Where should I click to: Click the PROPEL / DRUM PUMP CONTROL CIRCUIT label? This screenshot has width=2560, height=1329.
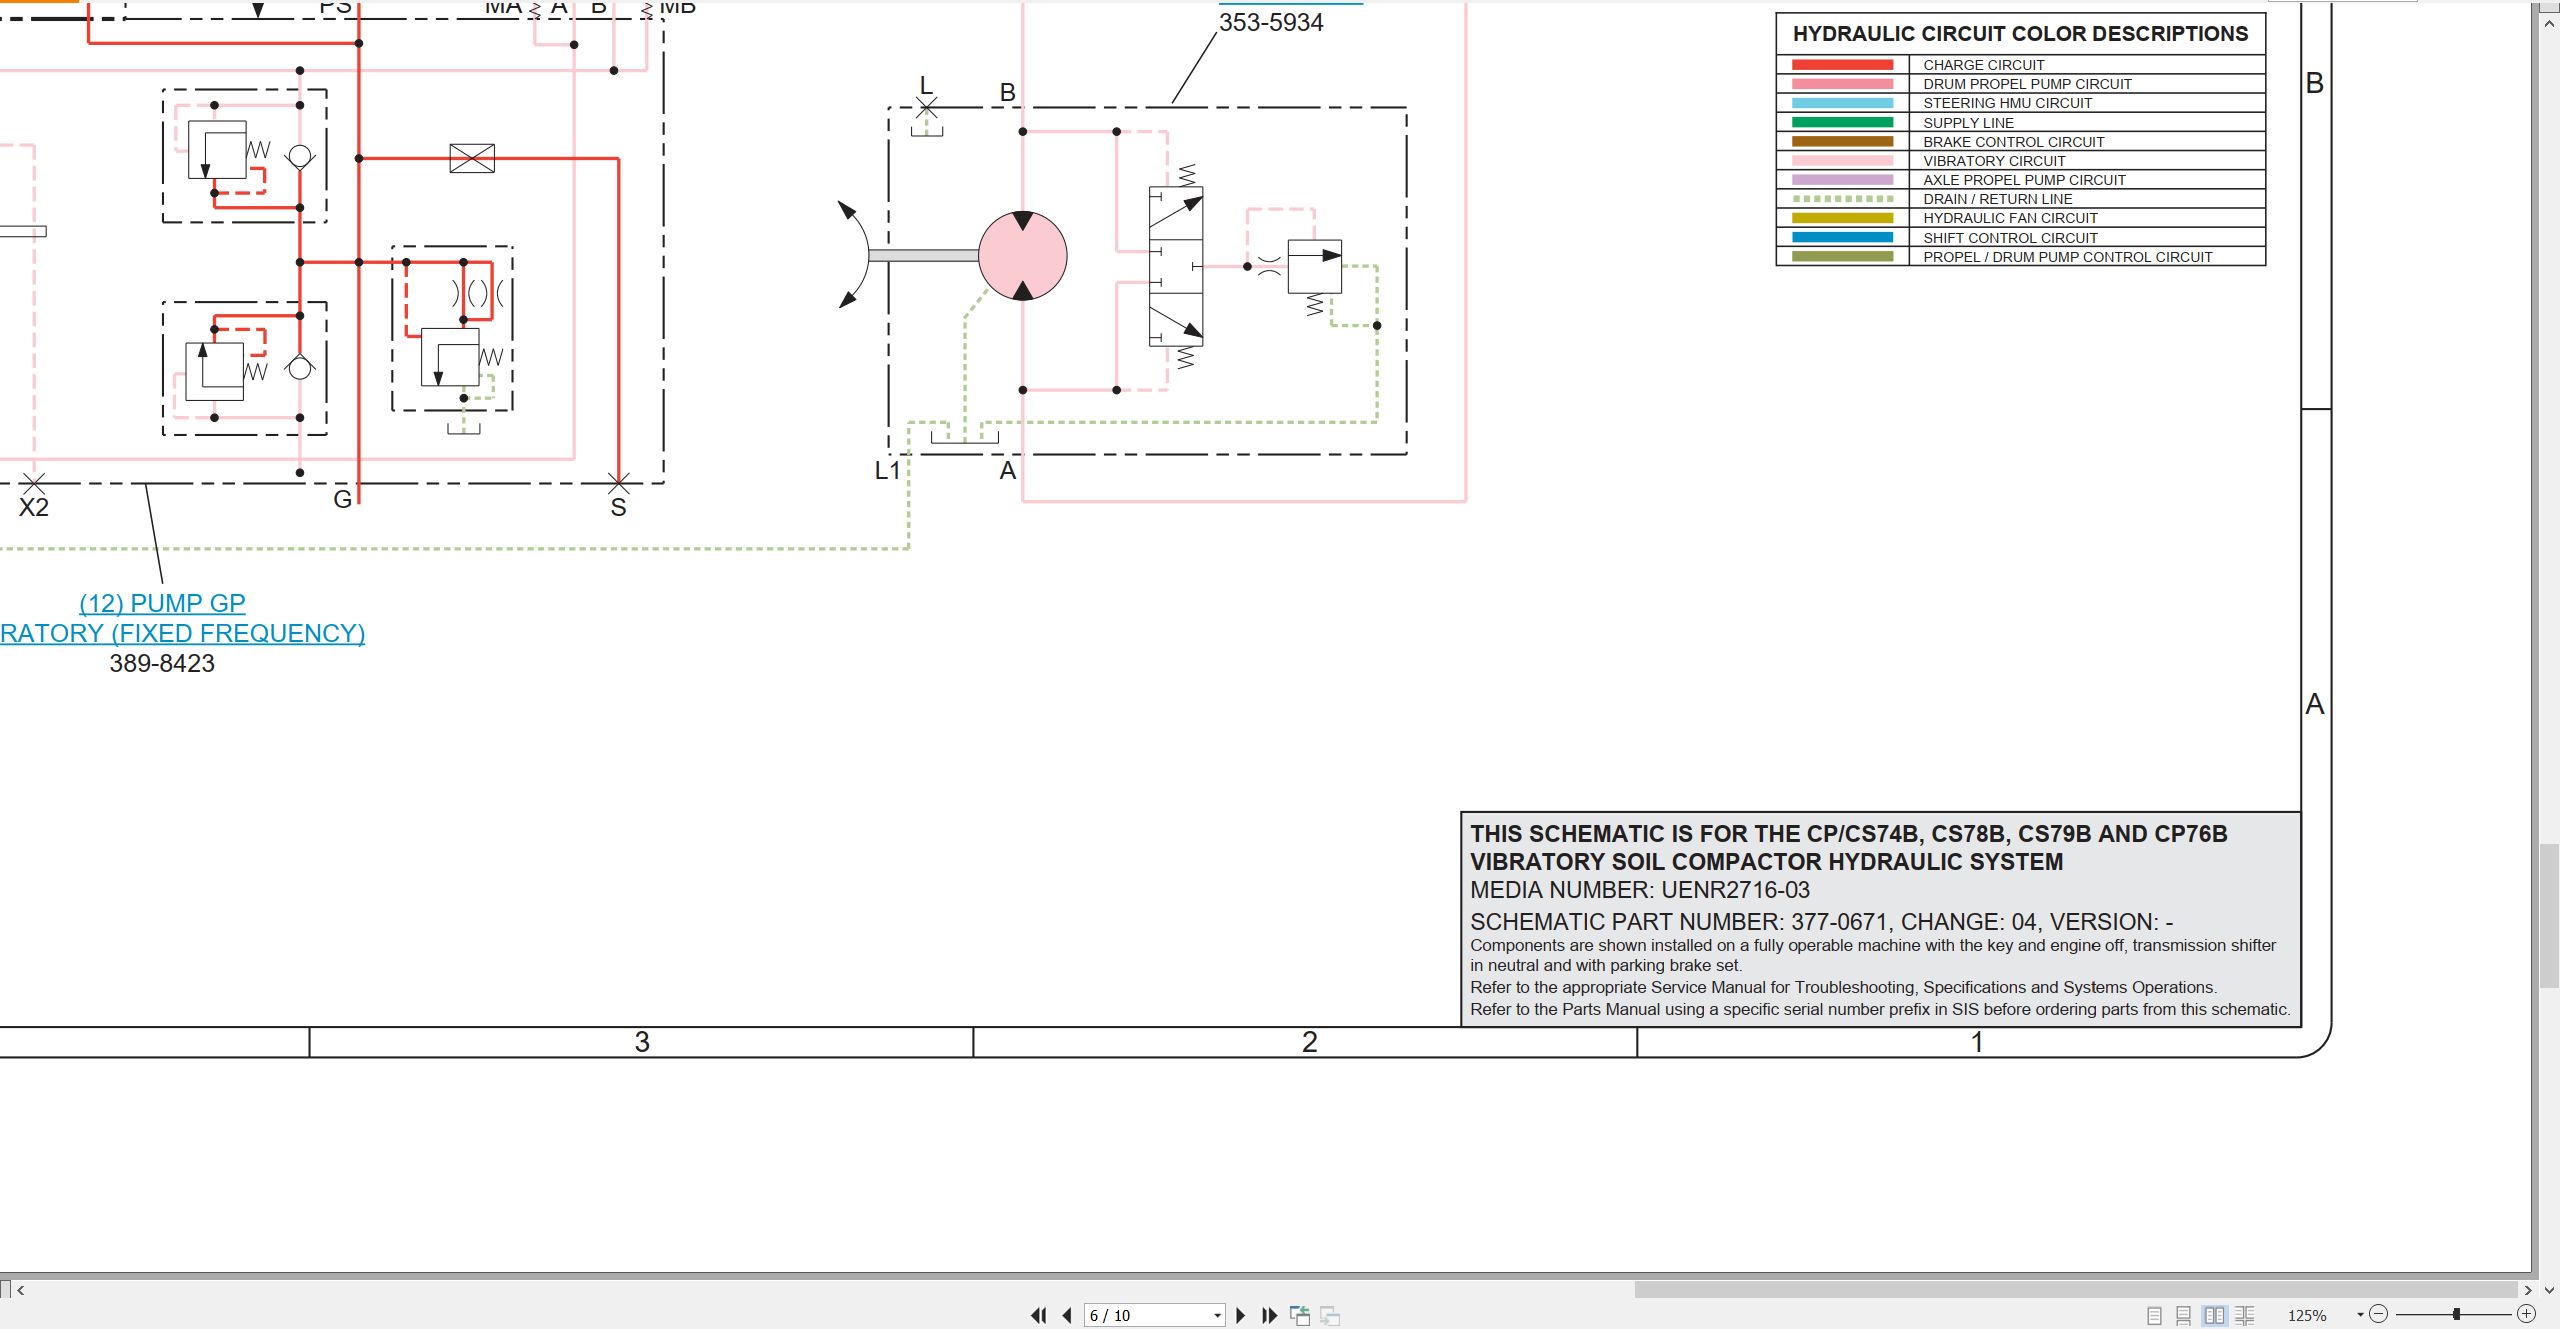point(2067,257)
